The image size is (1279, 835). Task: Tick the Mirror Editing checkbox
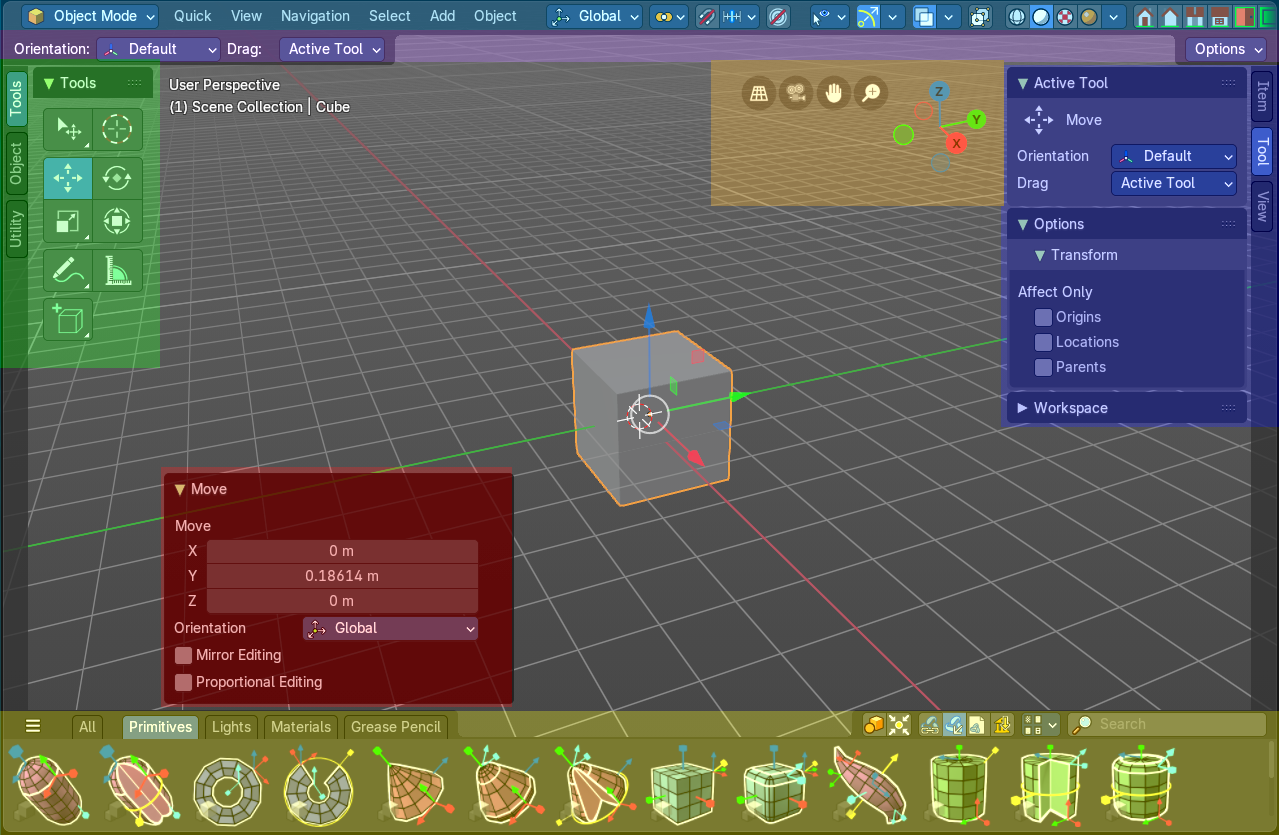(184, 655)
